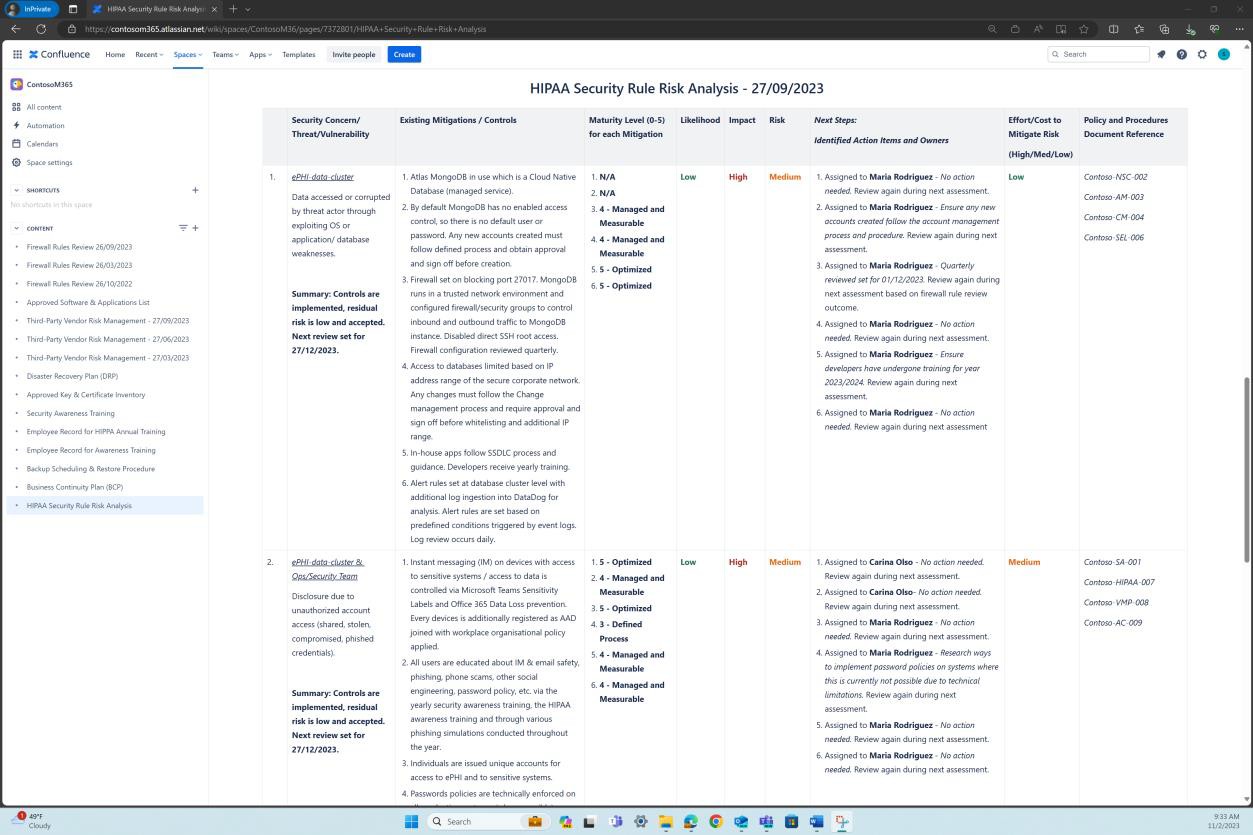Collapse the CONTENT section
The image size is (1253, 835).
(16, 228)
